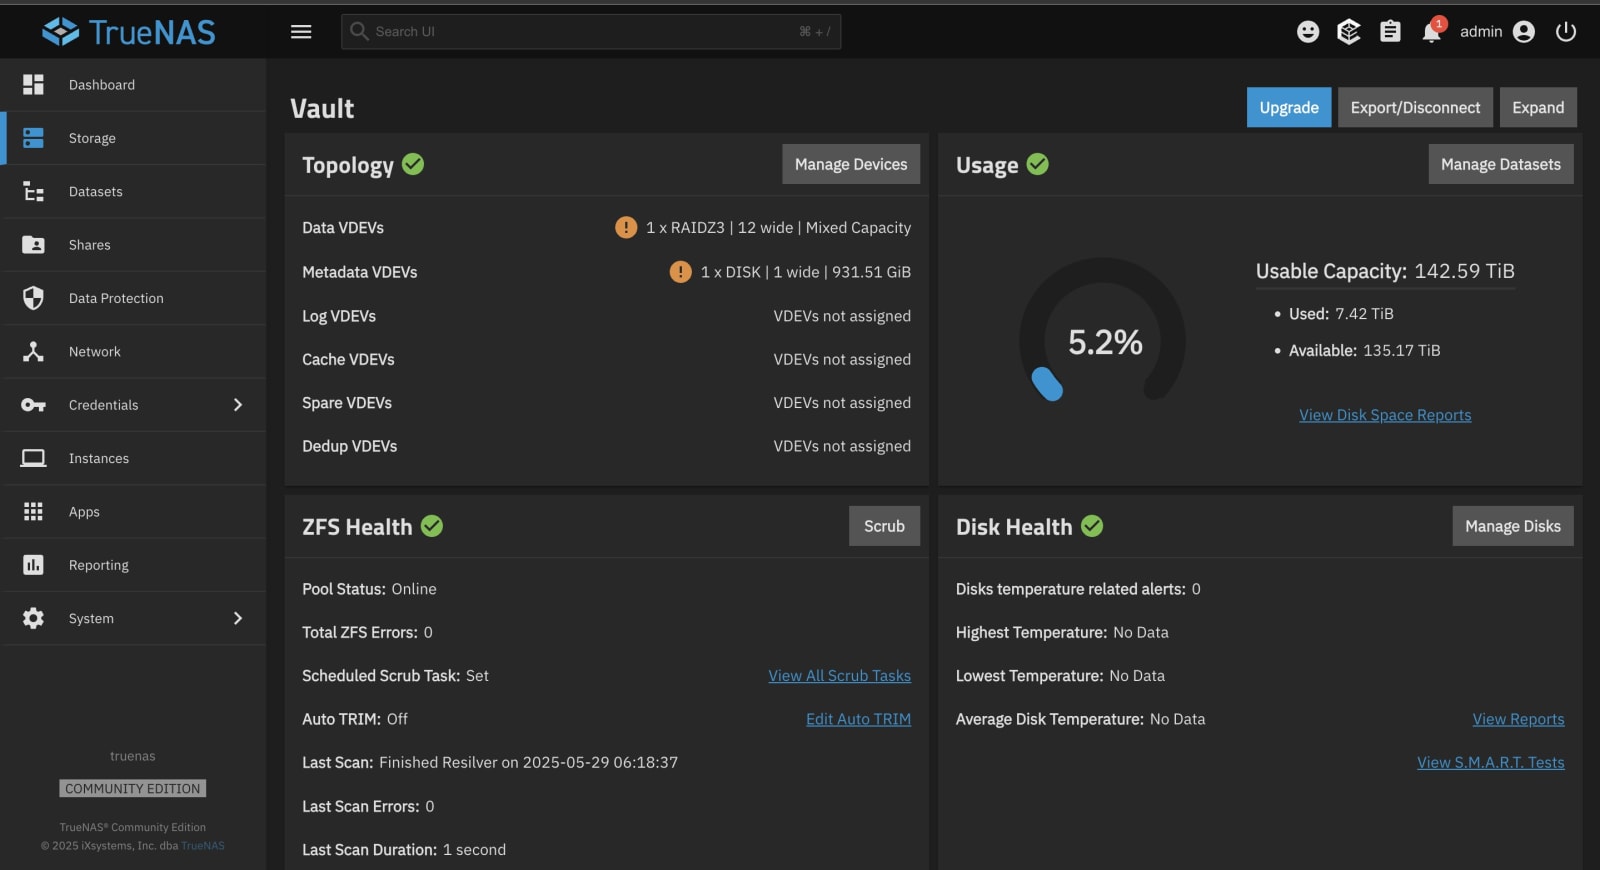Click the Apps grid icon

click(x=33, y=512)
